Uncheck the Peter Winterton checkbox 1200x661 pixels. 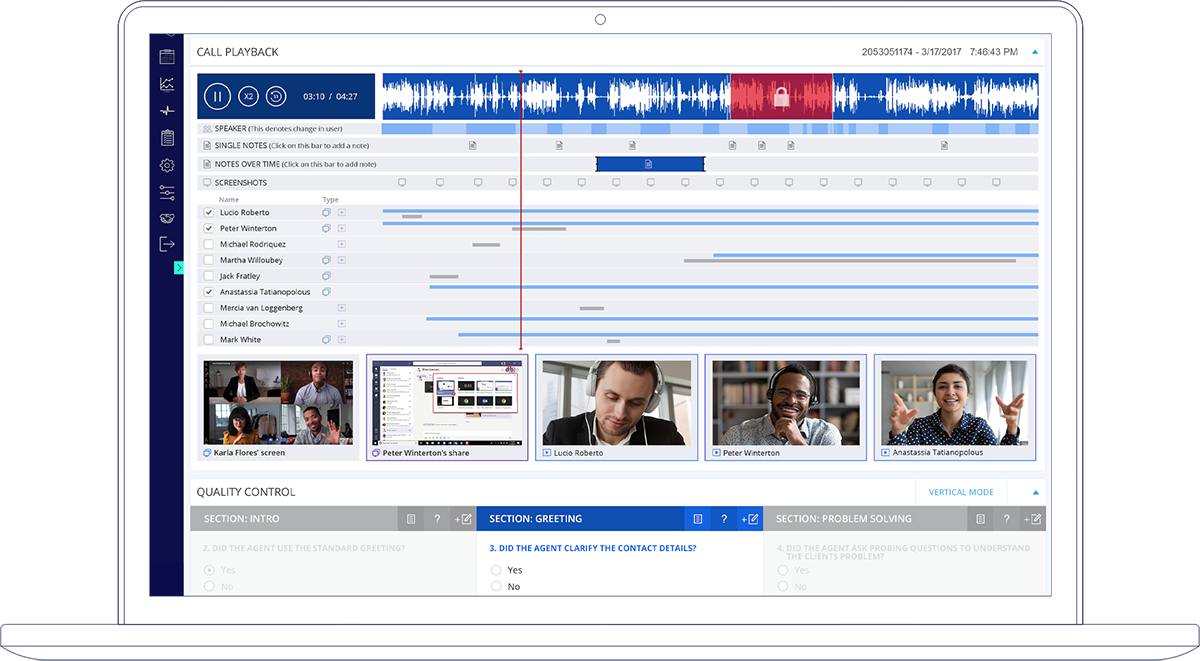pos(209,229)
